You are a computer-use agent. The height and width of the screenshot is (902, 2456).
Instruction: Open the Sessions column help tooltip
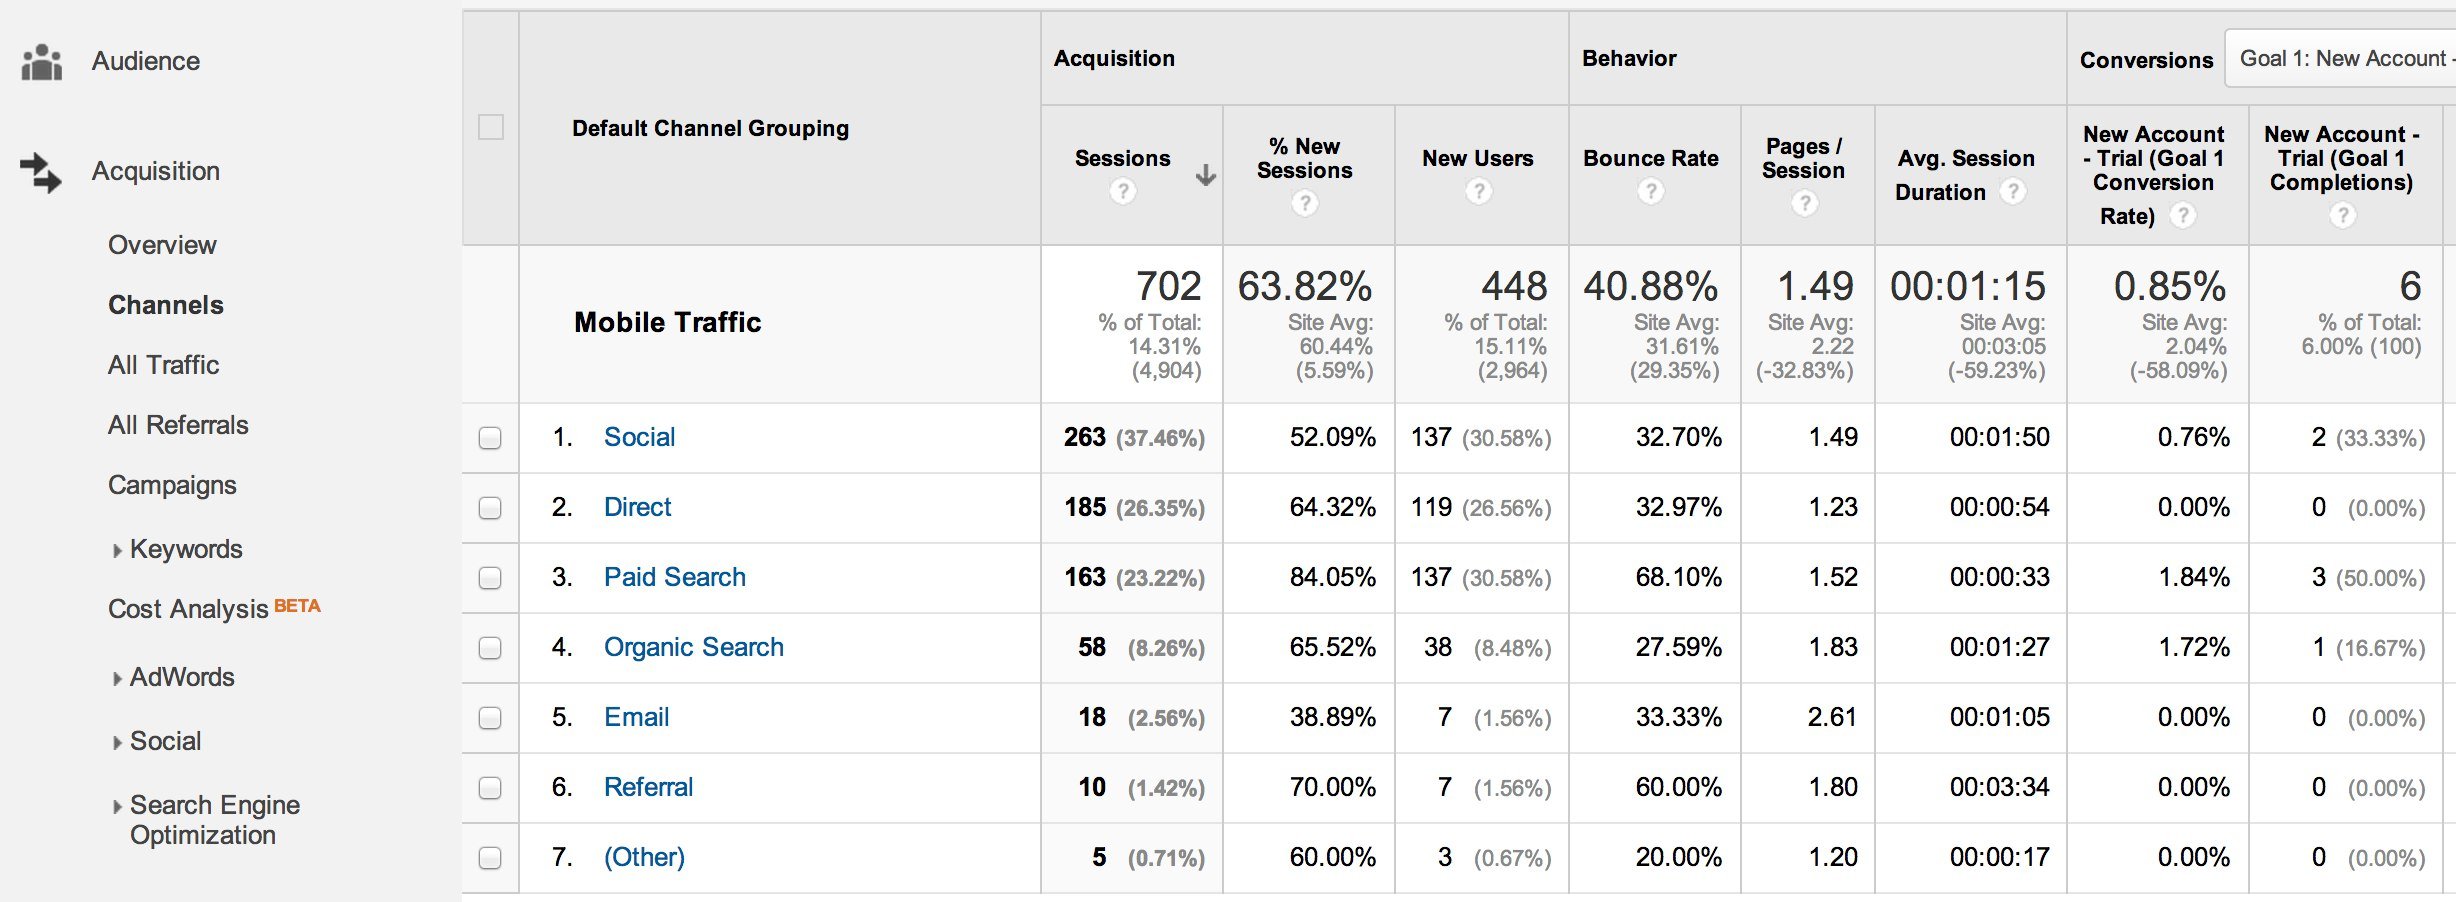(x=1123, y=191)
